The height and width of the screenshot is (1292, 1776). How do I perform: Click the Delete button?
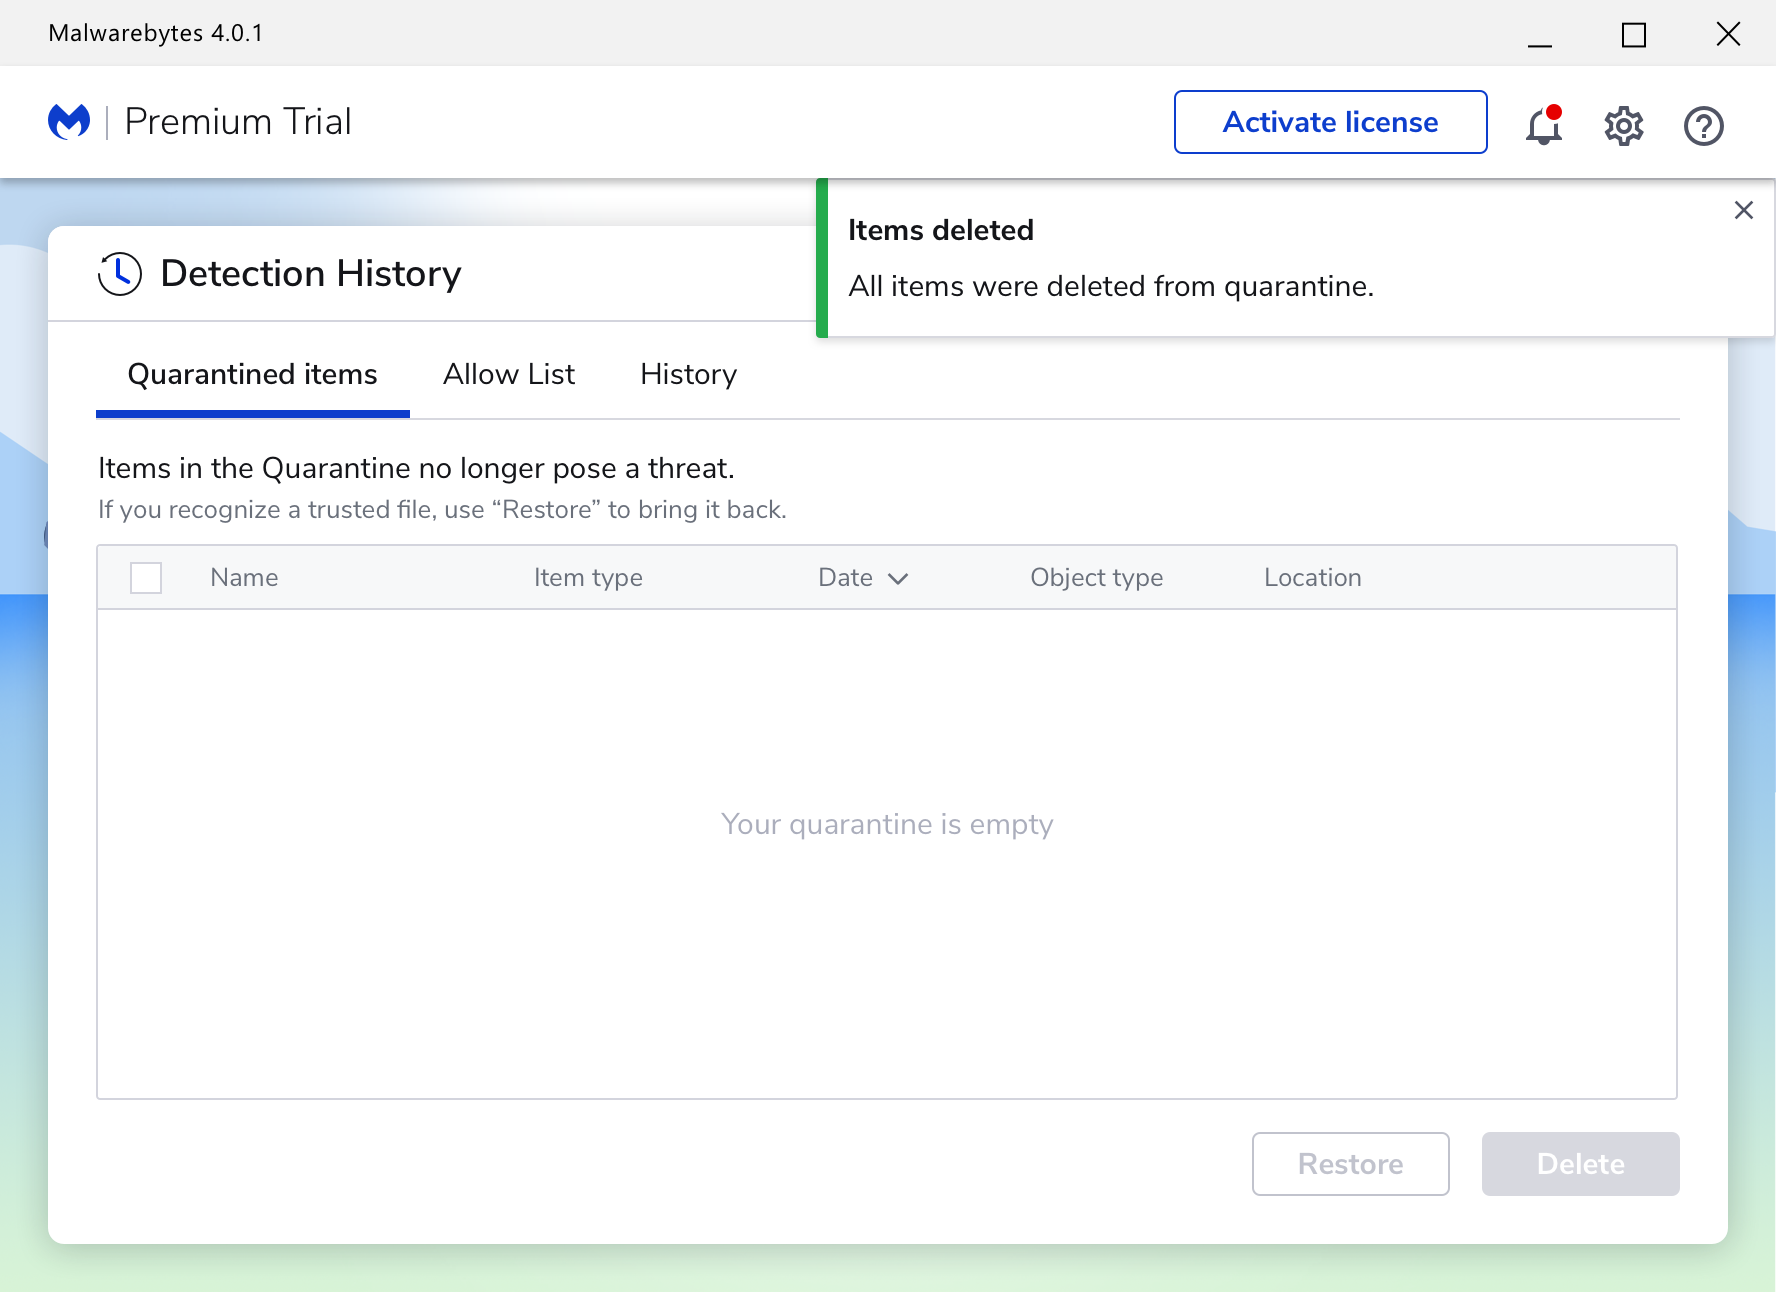click(x=1581, y=1164)
